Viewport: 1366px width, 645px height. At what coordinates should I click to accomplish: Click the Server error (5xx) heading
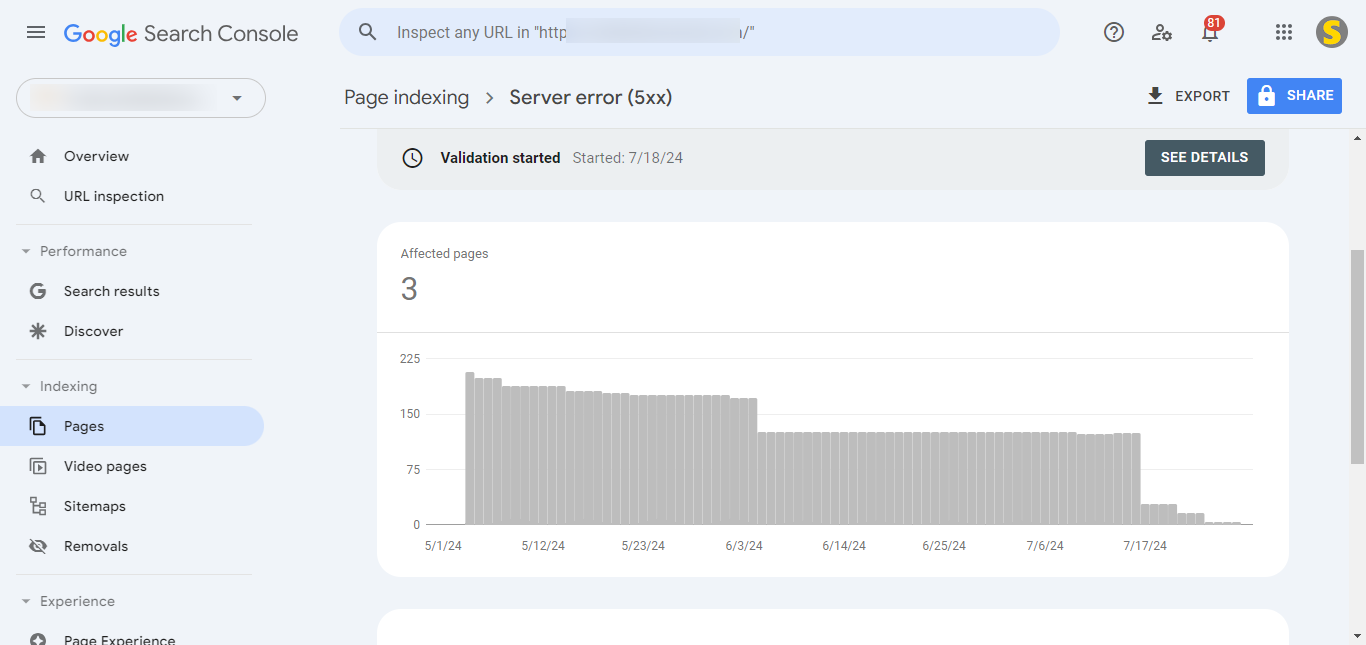coord(591,97)
